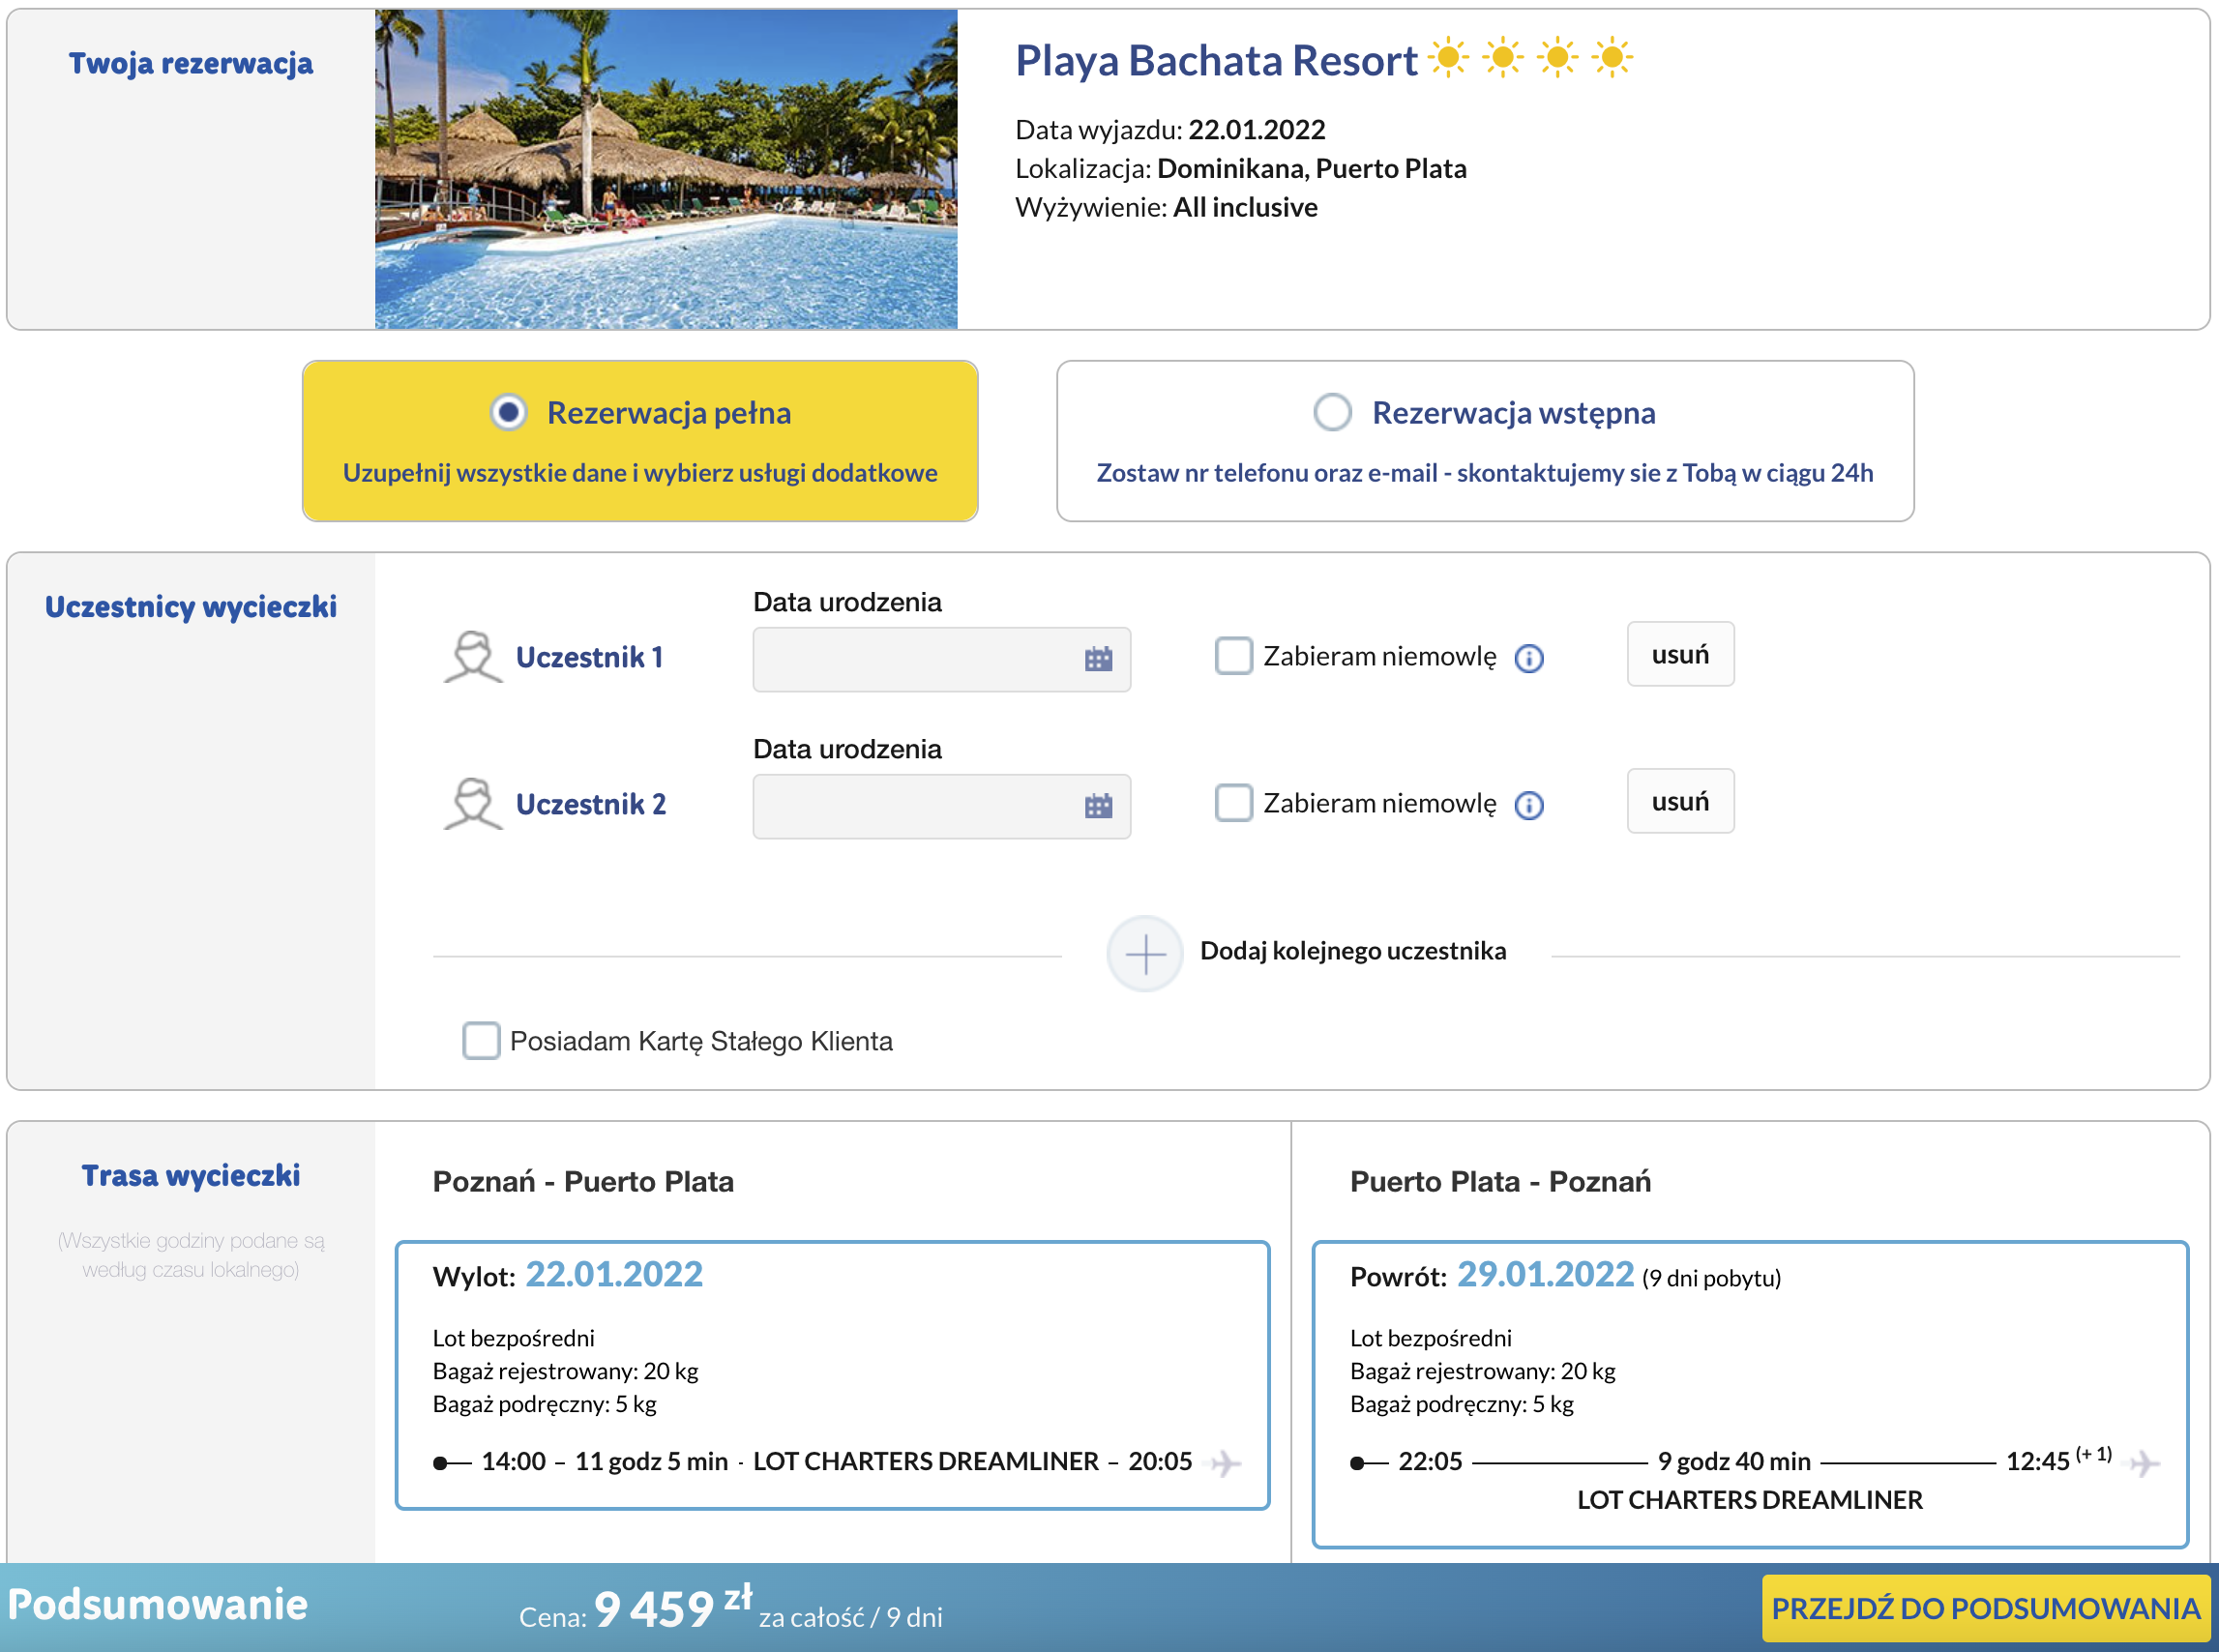Tick Posiadam Kartę Stałego Klienta checkbox
This screenshot has width=2219, height=1652.
[481, 1041]
